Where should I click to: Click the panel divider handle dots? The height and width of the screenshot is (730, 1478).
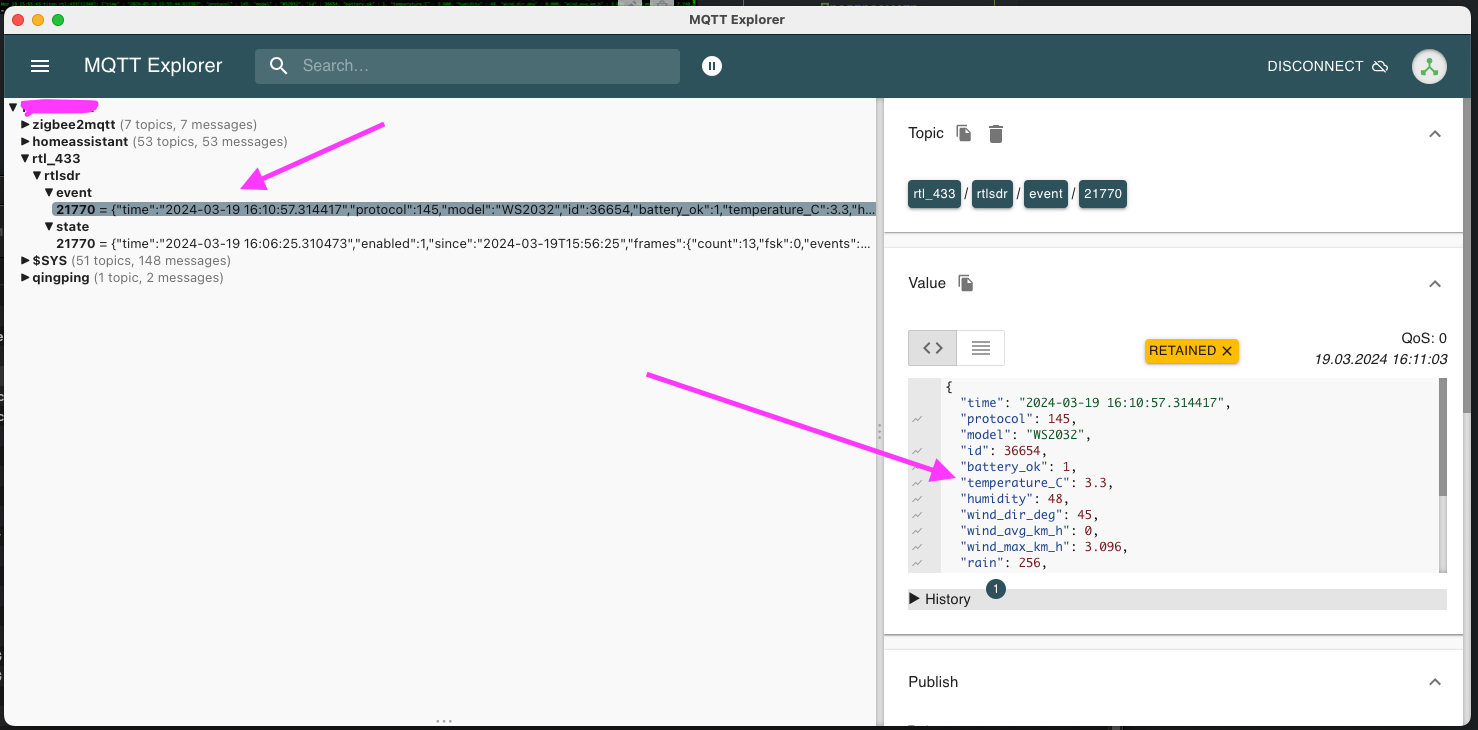pyautogui.click(x=879, y=432)
